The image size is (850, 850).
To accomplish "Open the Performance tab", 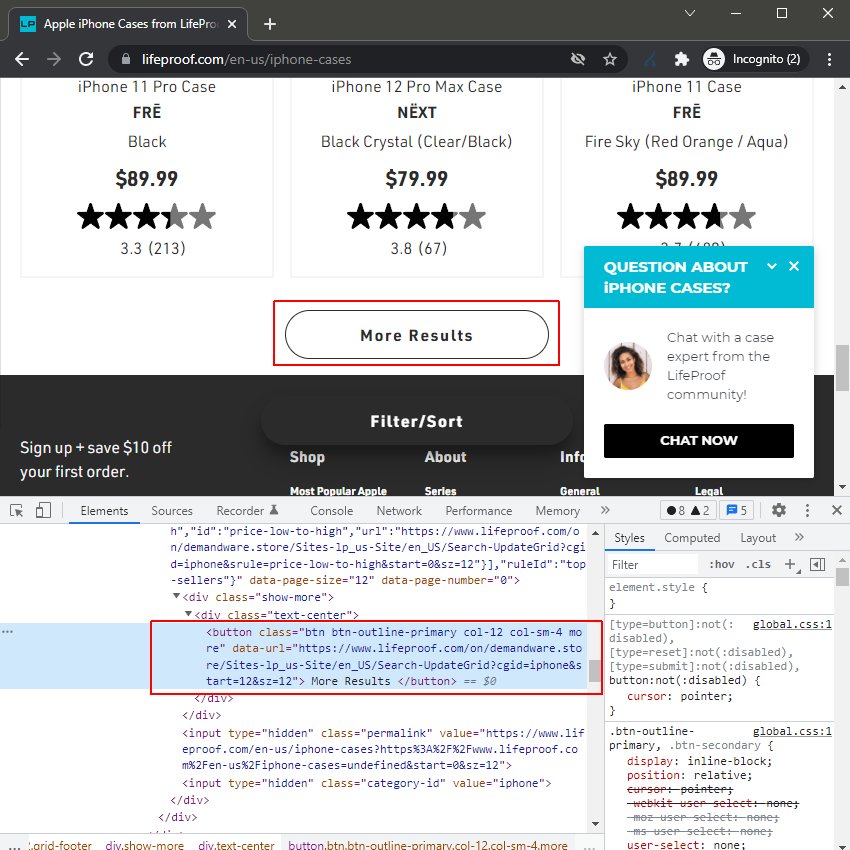I will click(479, 511).
